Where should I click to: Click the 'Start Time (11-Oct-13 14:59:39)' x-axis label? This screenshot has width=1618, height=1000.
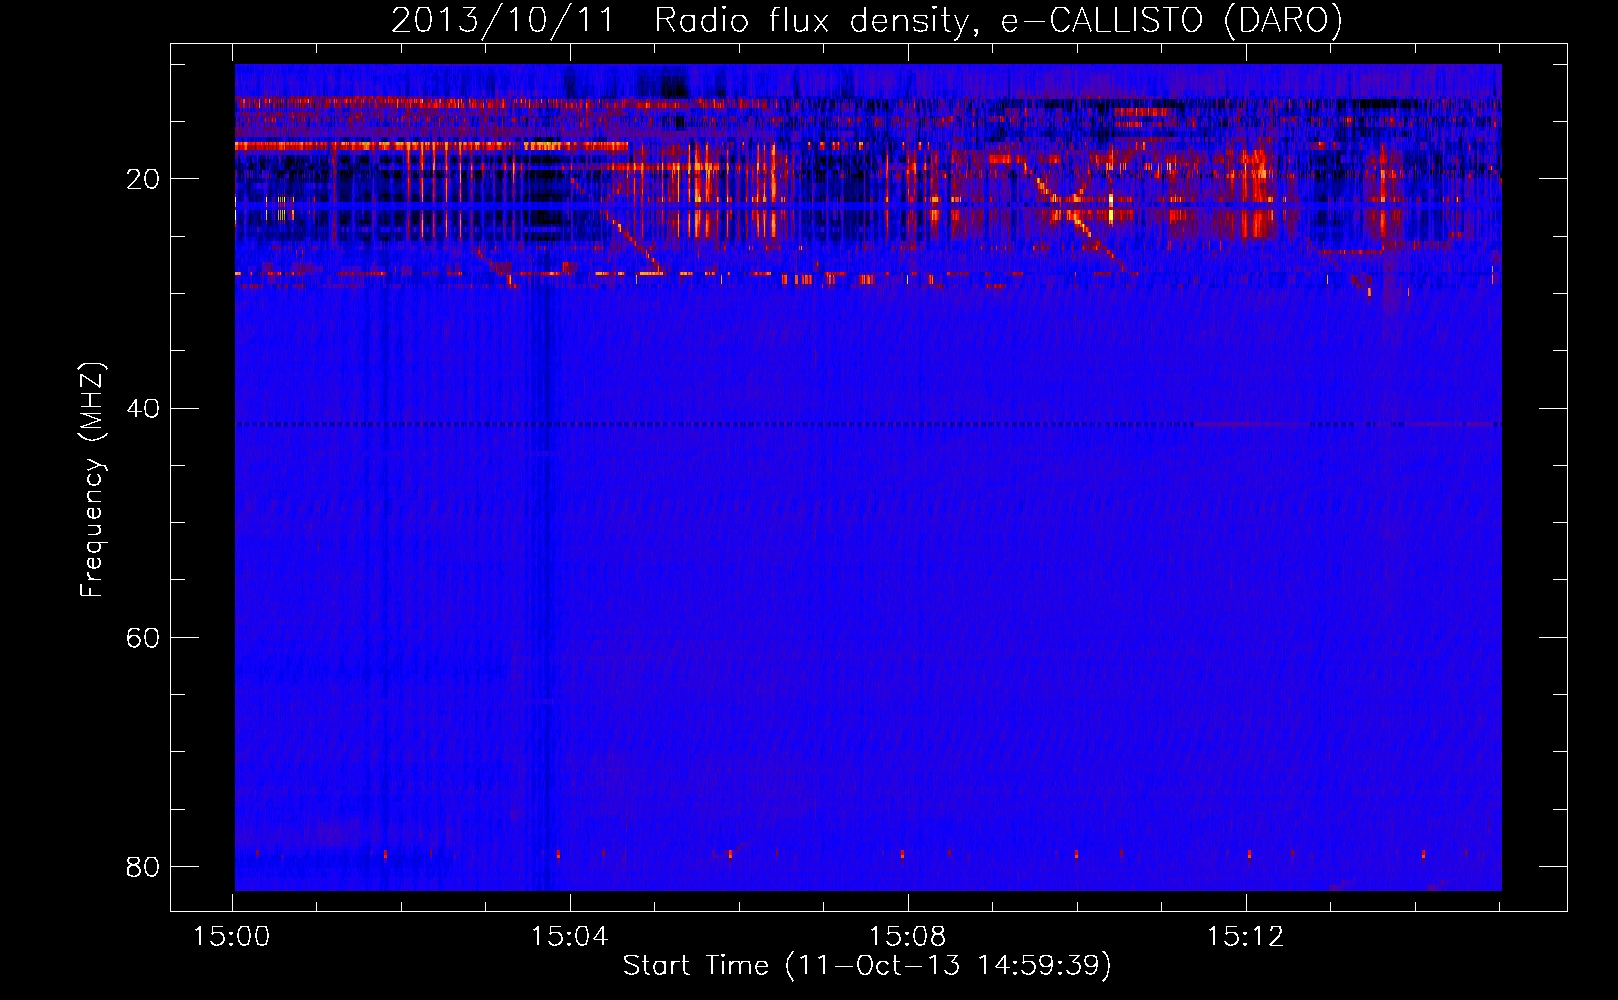867,965
